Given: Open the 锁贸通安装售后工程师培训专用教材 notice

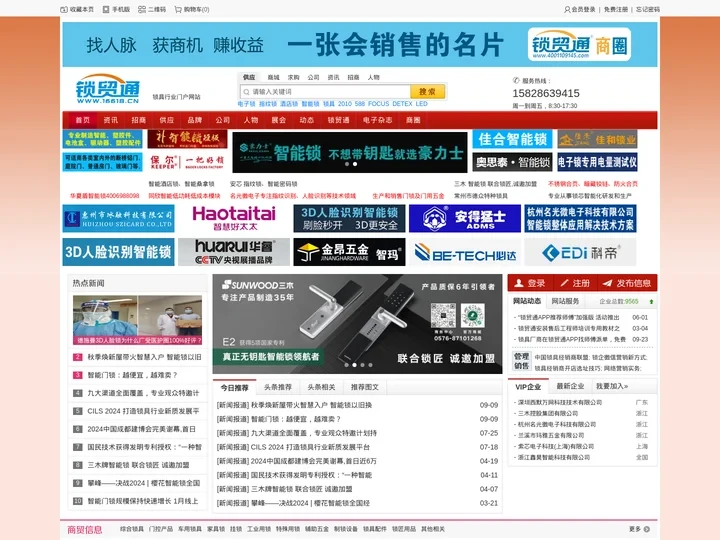Looking at the screenshot, I should 569,328.
